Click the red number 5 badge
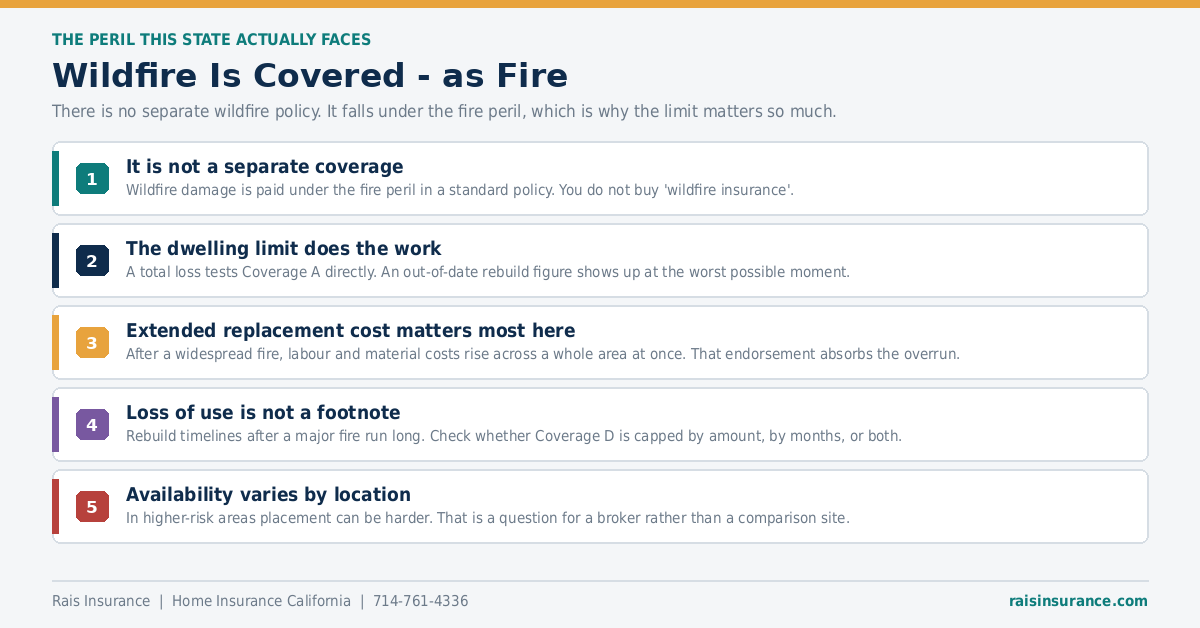 [92, 507]
